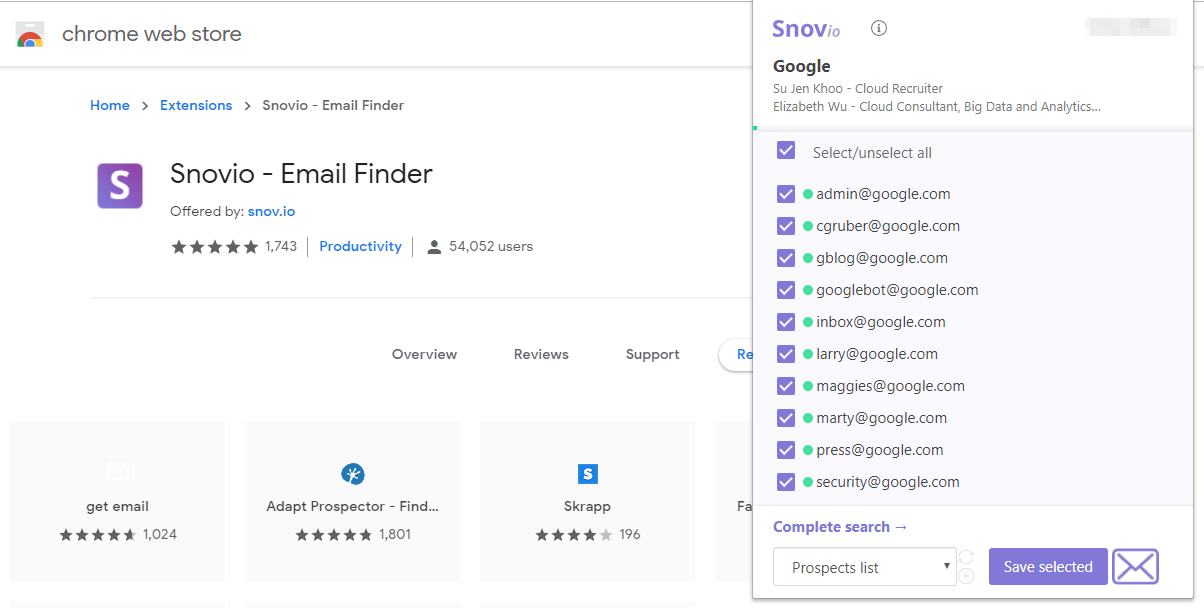Uncheck security@google.com checkbox
This screenshot has width=1204, height=608.
pos(786,482)
